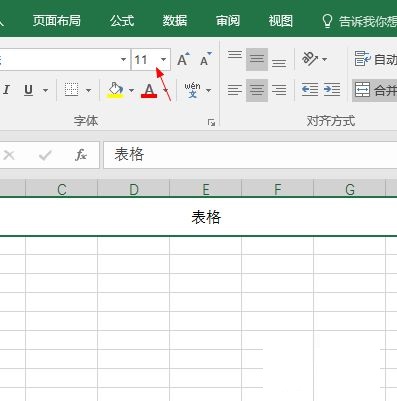The width and height of the screenshot is (397, 401).
Task: Click the wén phonetic guide icon
Action: click(193, 90)
